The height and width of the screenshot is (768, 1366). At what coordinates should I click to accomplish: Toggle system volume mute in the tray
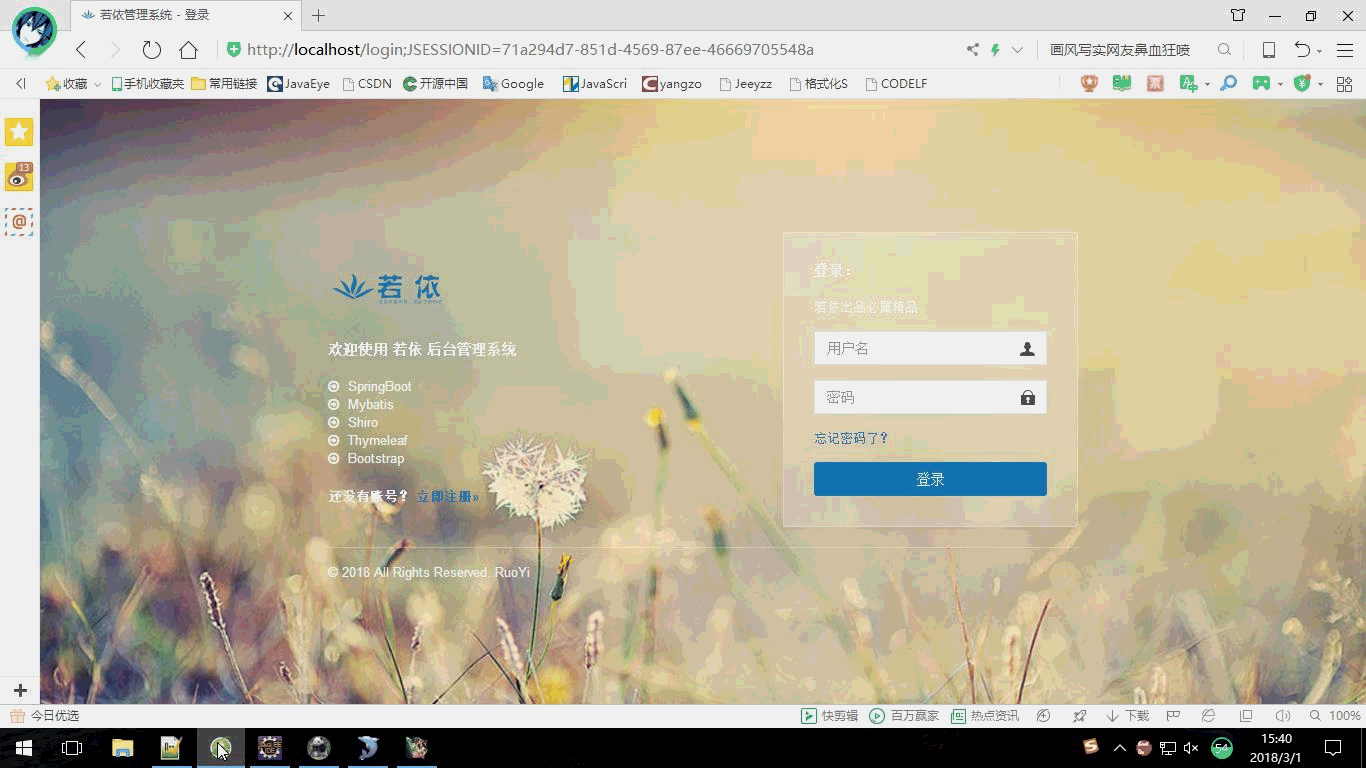(x=1191, y=748)
